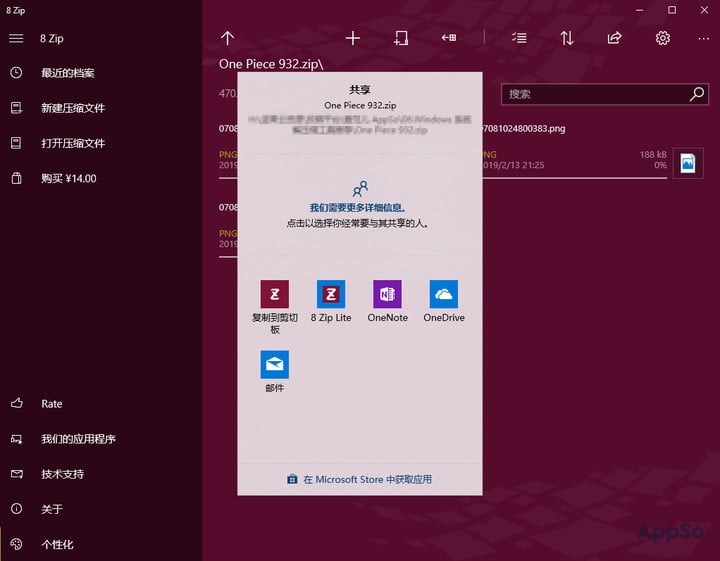Click the left-arrow grid toolbar icon

[x=449, y=38]
